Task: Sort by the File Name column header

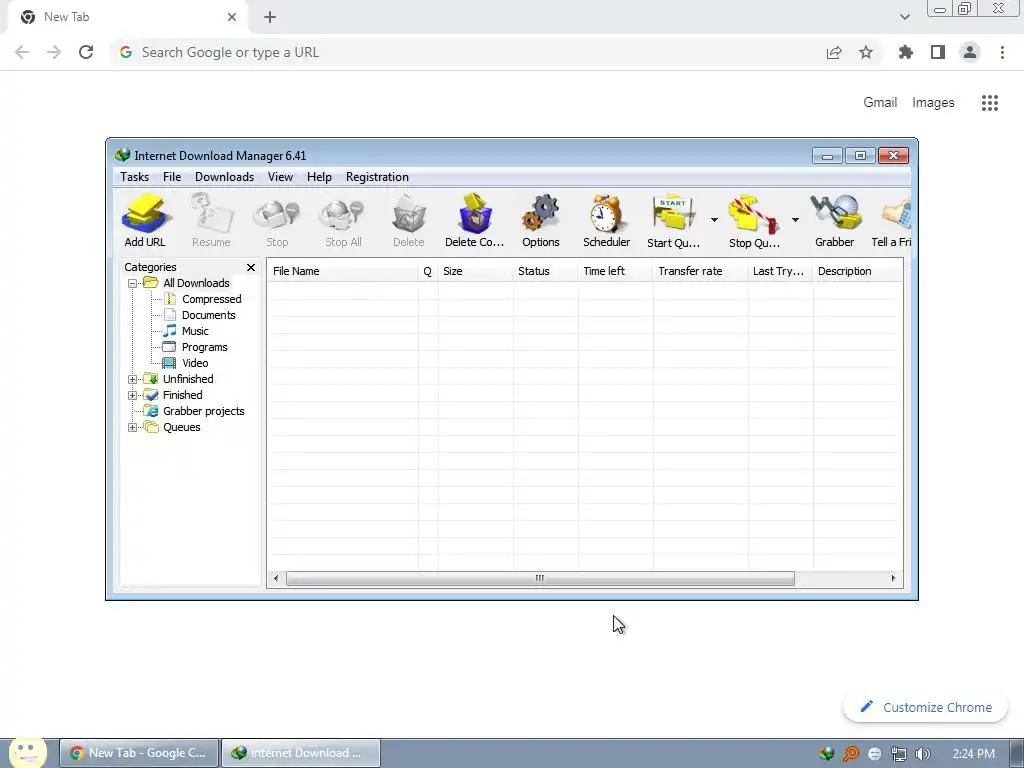Action: coord(343,271)
